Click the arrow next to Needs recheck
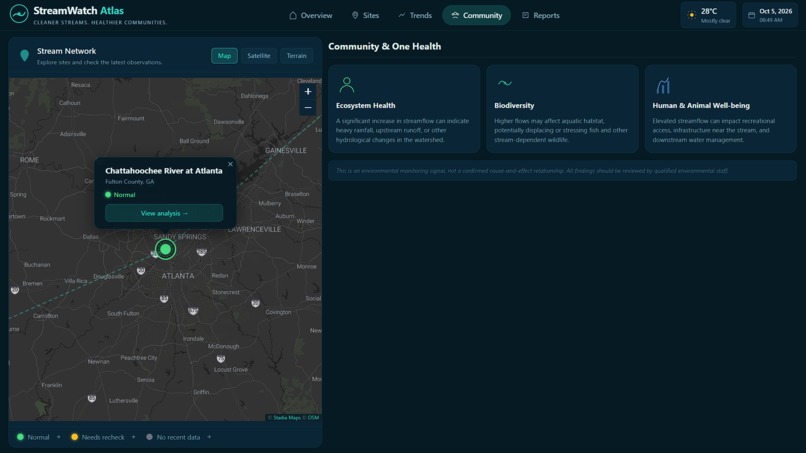The image size is (806, 453). [134, 437]
